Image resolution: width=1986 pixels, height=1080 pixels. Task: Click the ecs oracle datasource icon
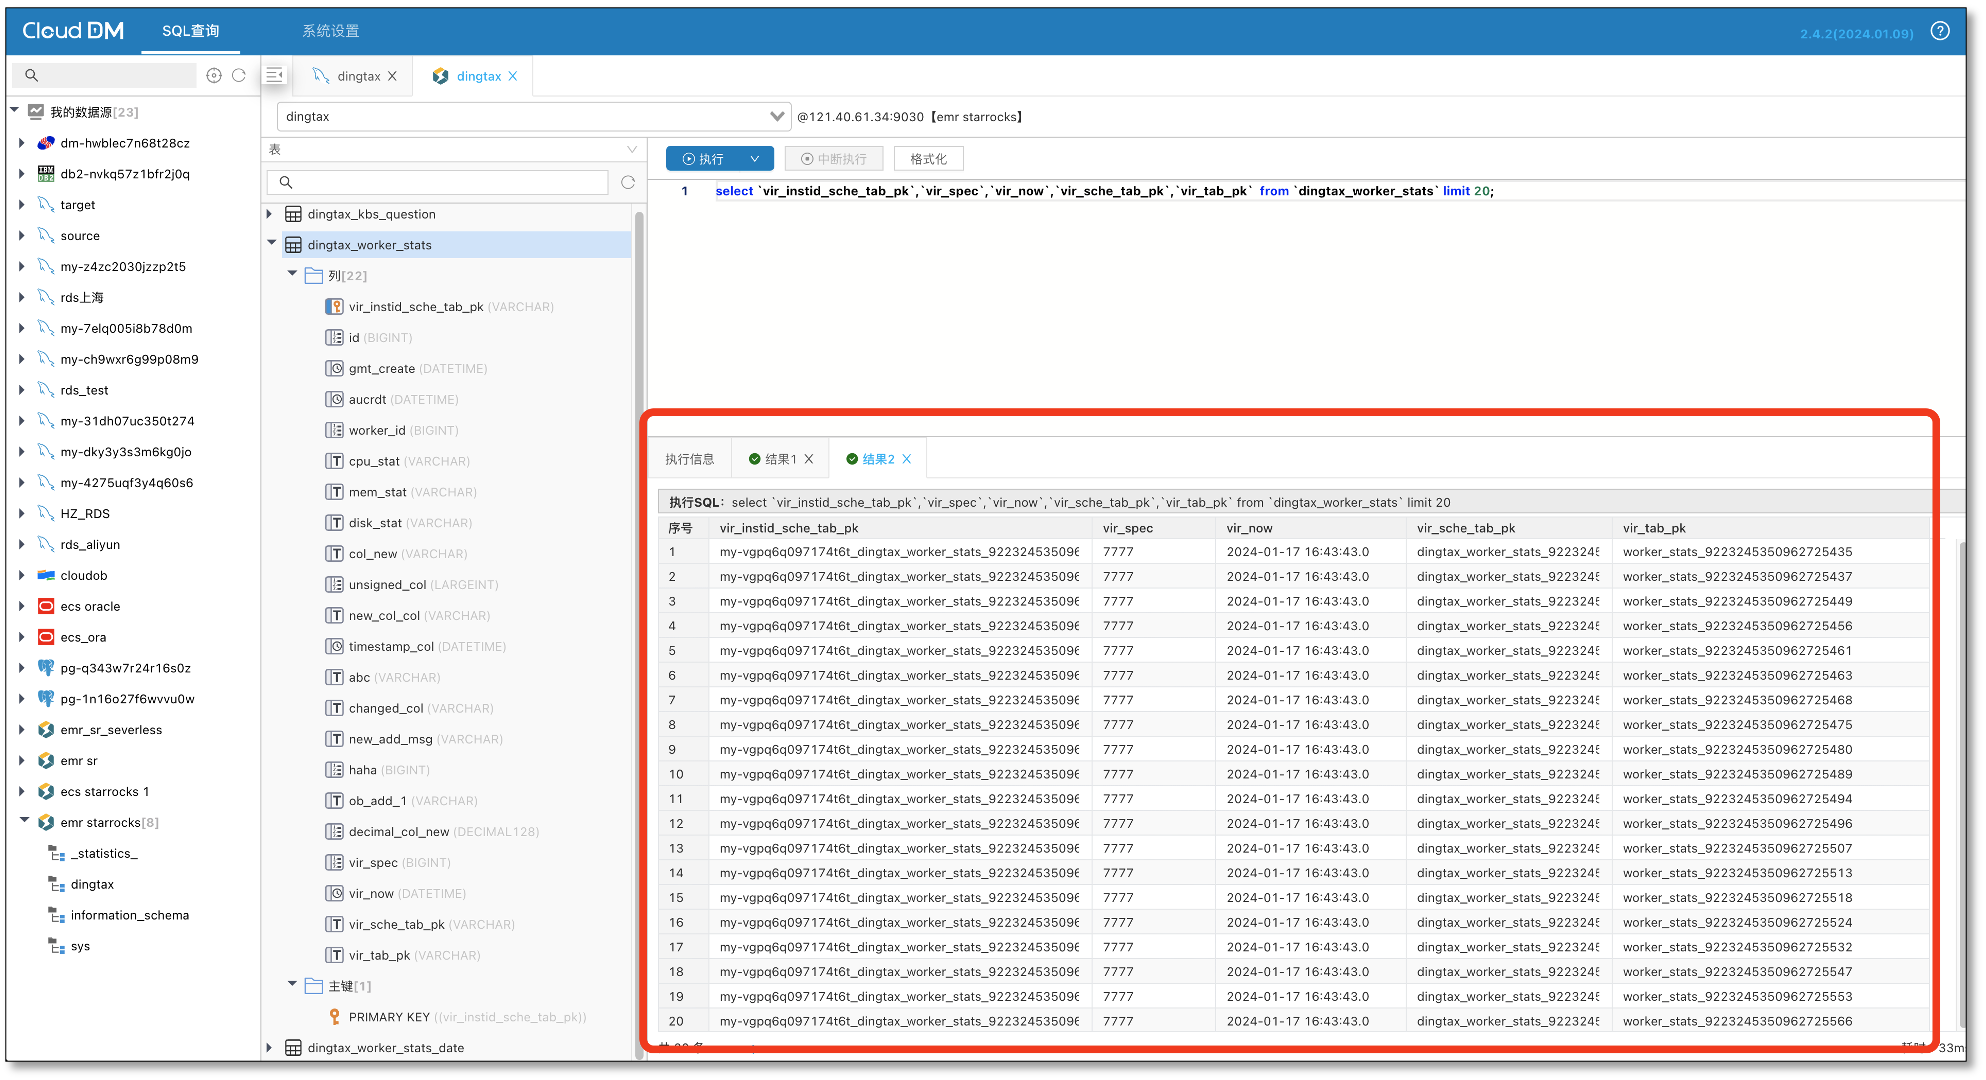pos(46,606)
